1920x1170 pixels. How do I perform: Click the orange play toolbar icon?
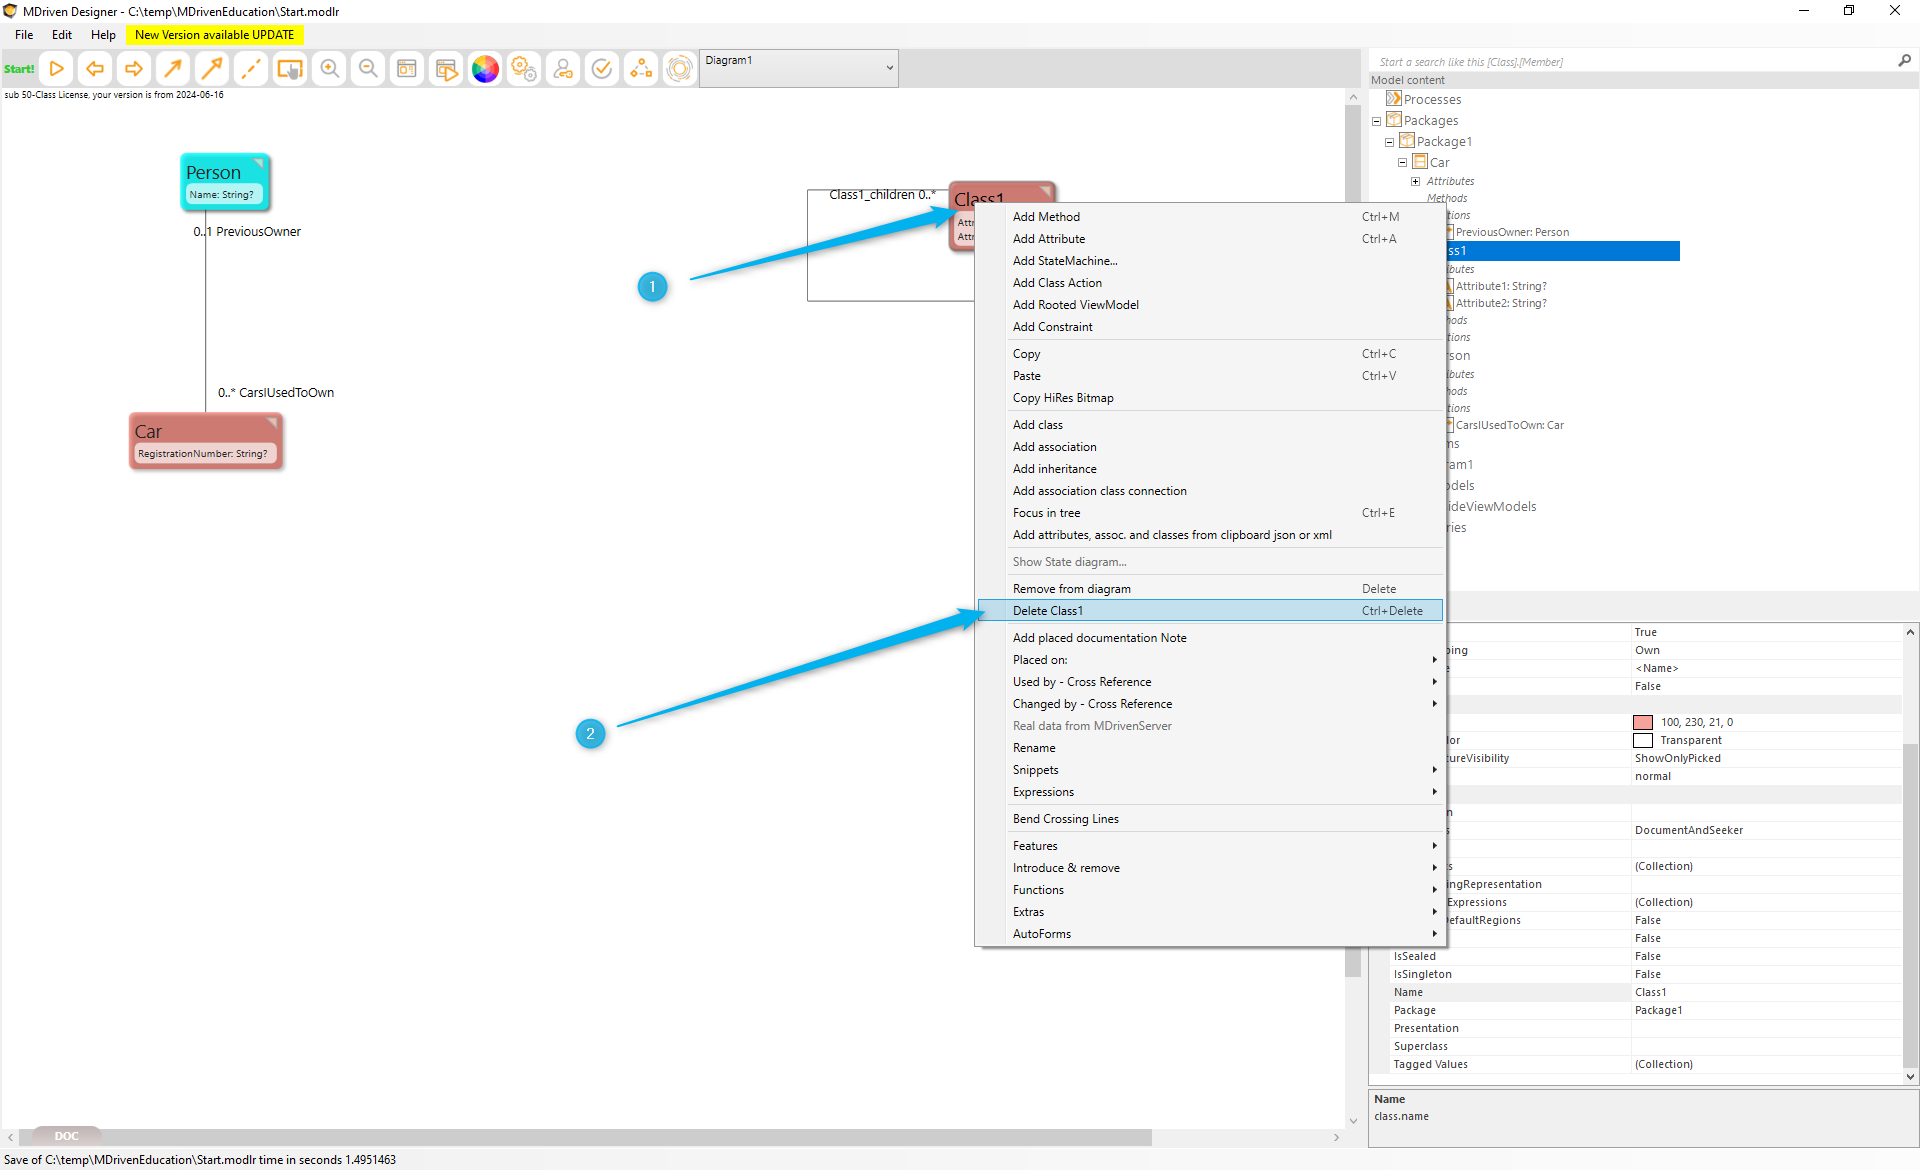click(57, 69)
